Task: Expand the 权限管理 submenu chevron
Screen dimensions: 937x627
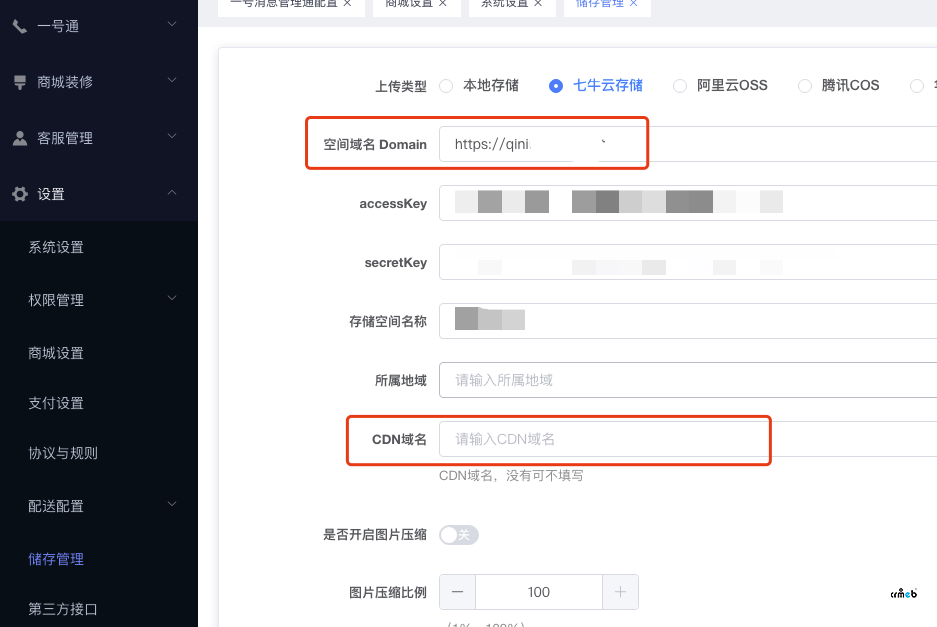Action: click(172, 298)
